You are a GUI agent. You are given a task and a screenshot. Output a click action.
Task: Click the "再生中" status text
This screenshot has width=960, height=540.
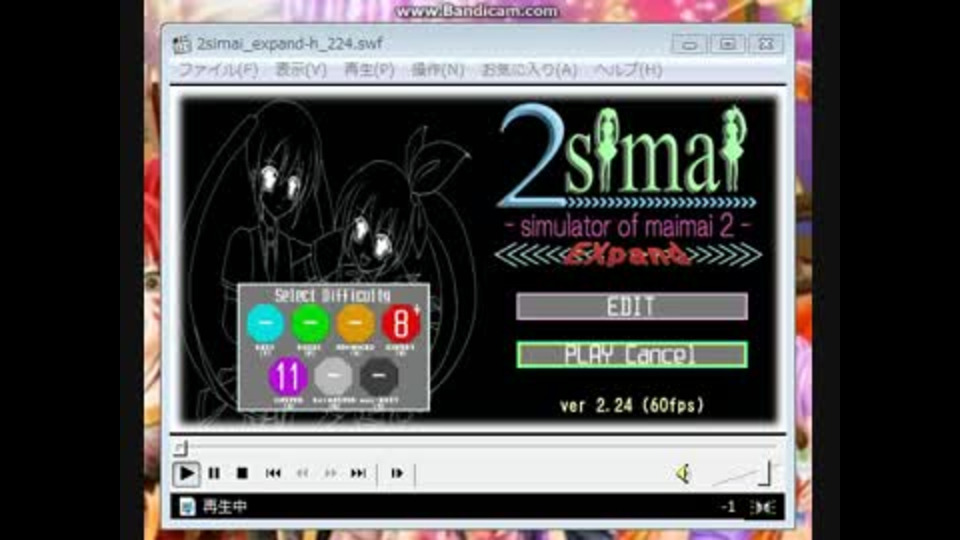[225, 507]
